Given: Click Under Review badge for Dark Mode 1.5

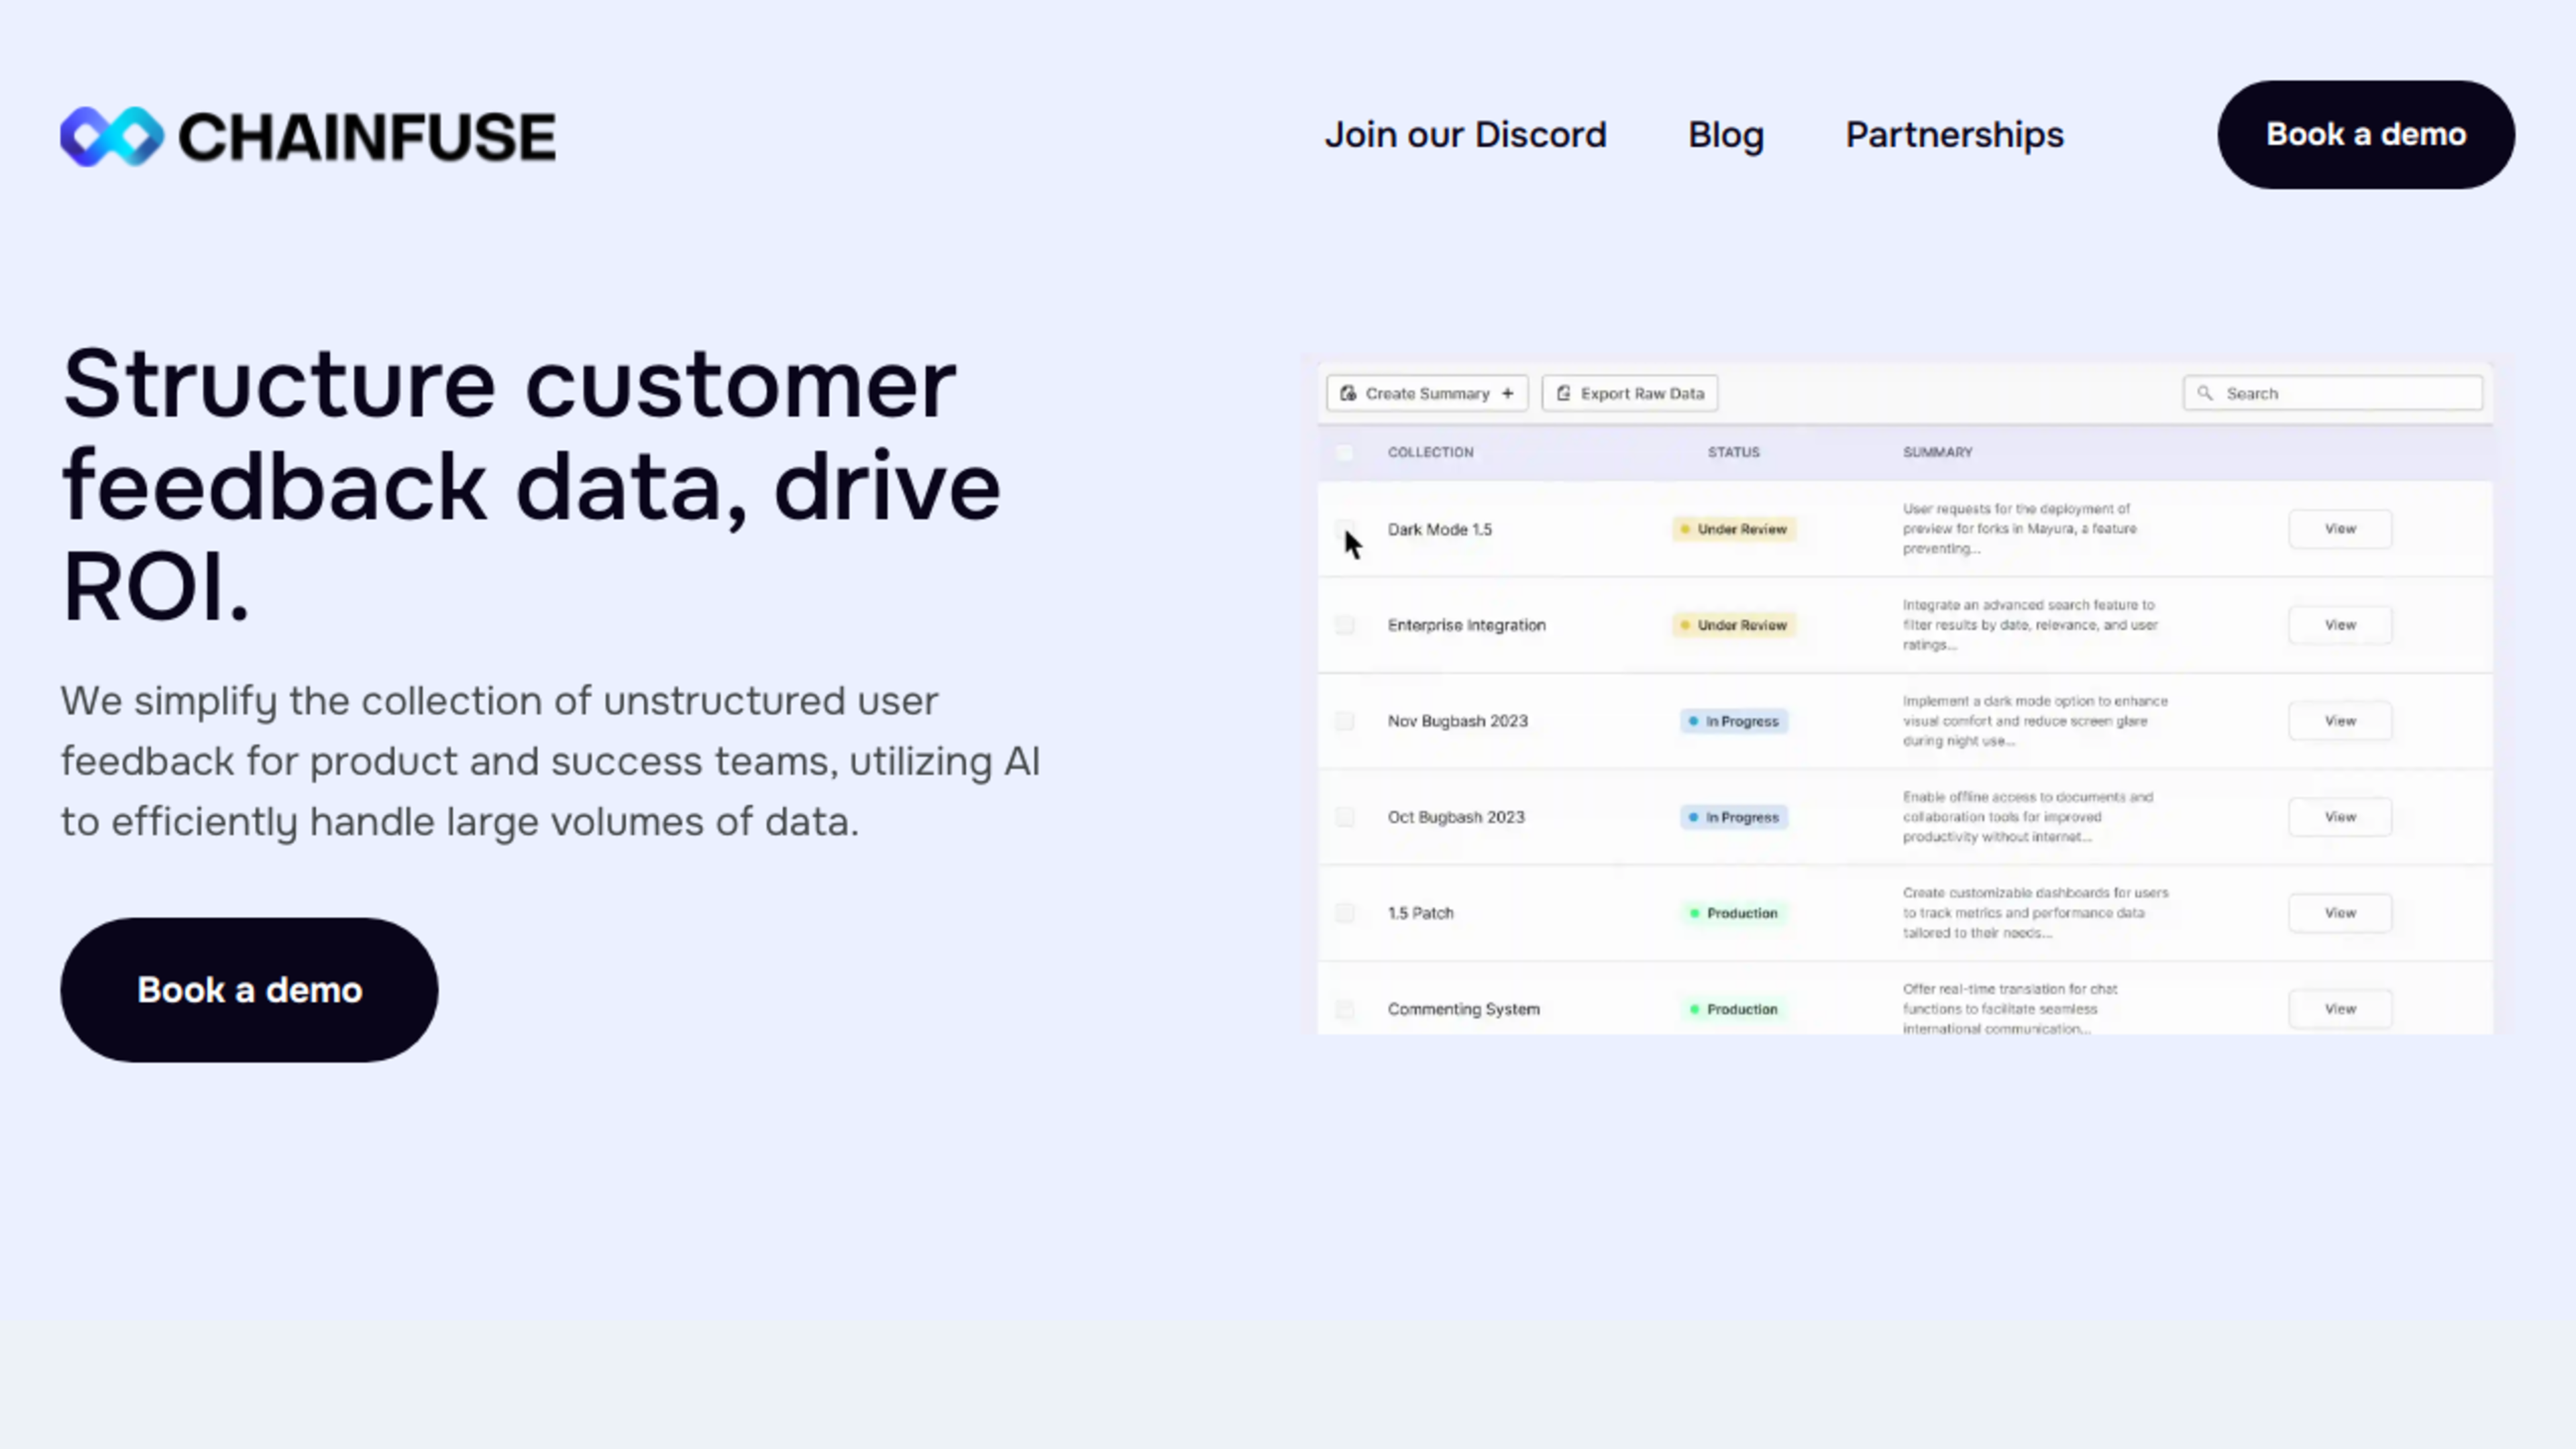Looking at the screenshot, I should pos(1733,529).
